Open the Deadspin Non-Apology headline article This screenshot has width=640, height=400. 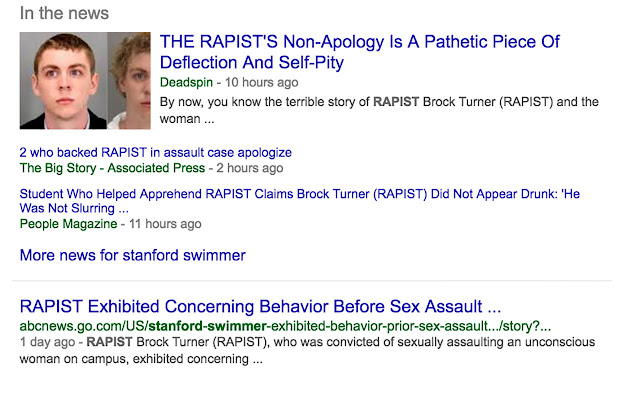tap(360, 52)
